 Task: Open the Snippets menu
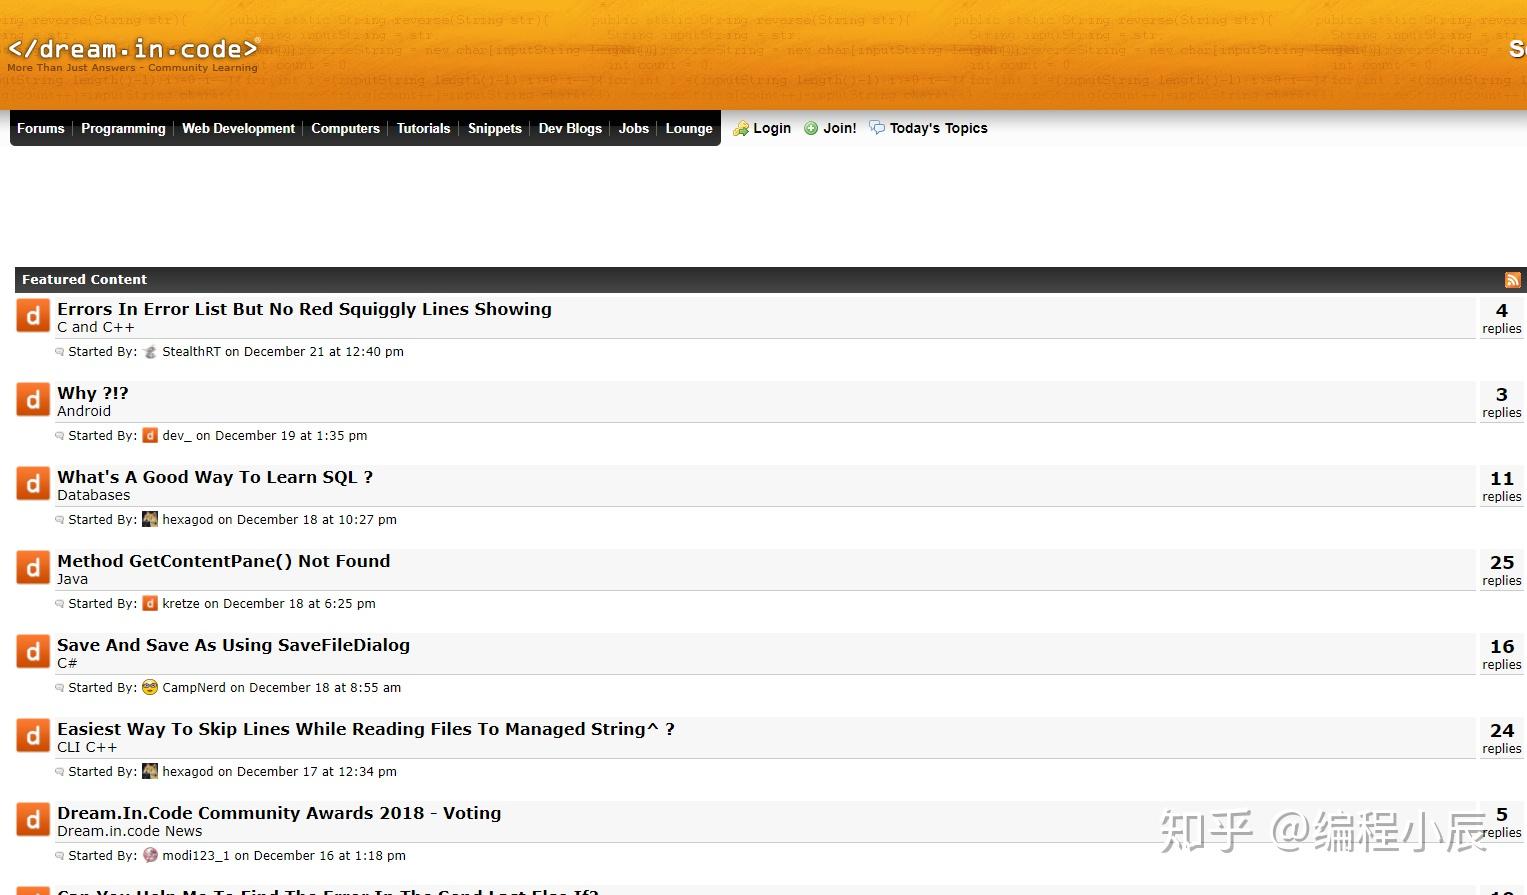(495, 128)
